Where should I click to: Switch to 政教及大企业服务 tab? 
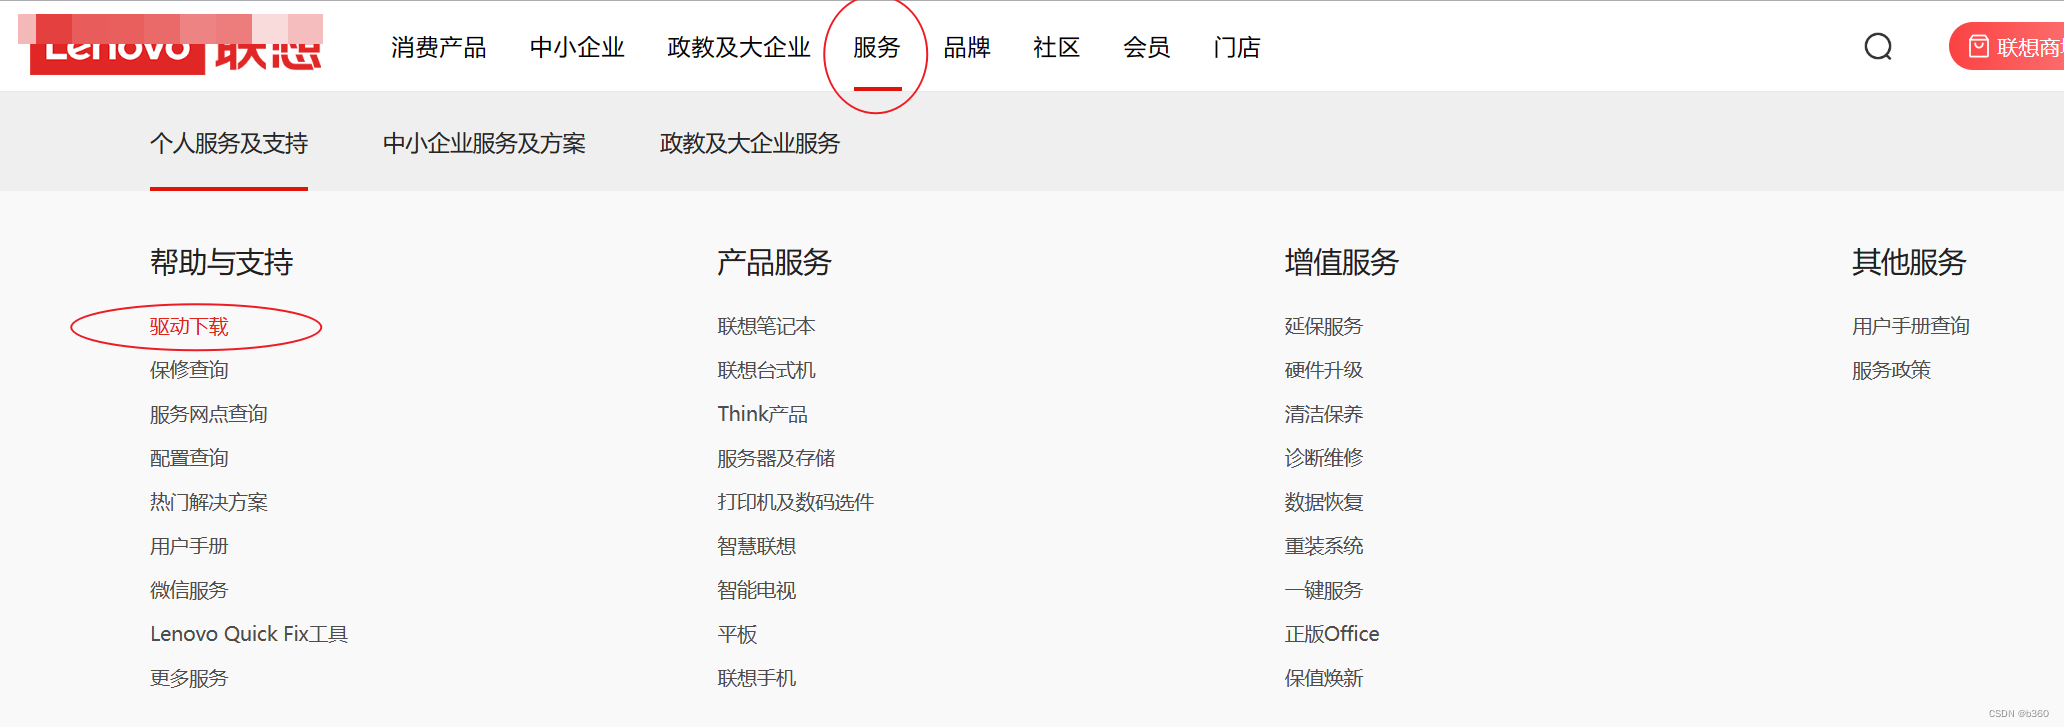pyautogui.click(x=750, y=143)
